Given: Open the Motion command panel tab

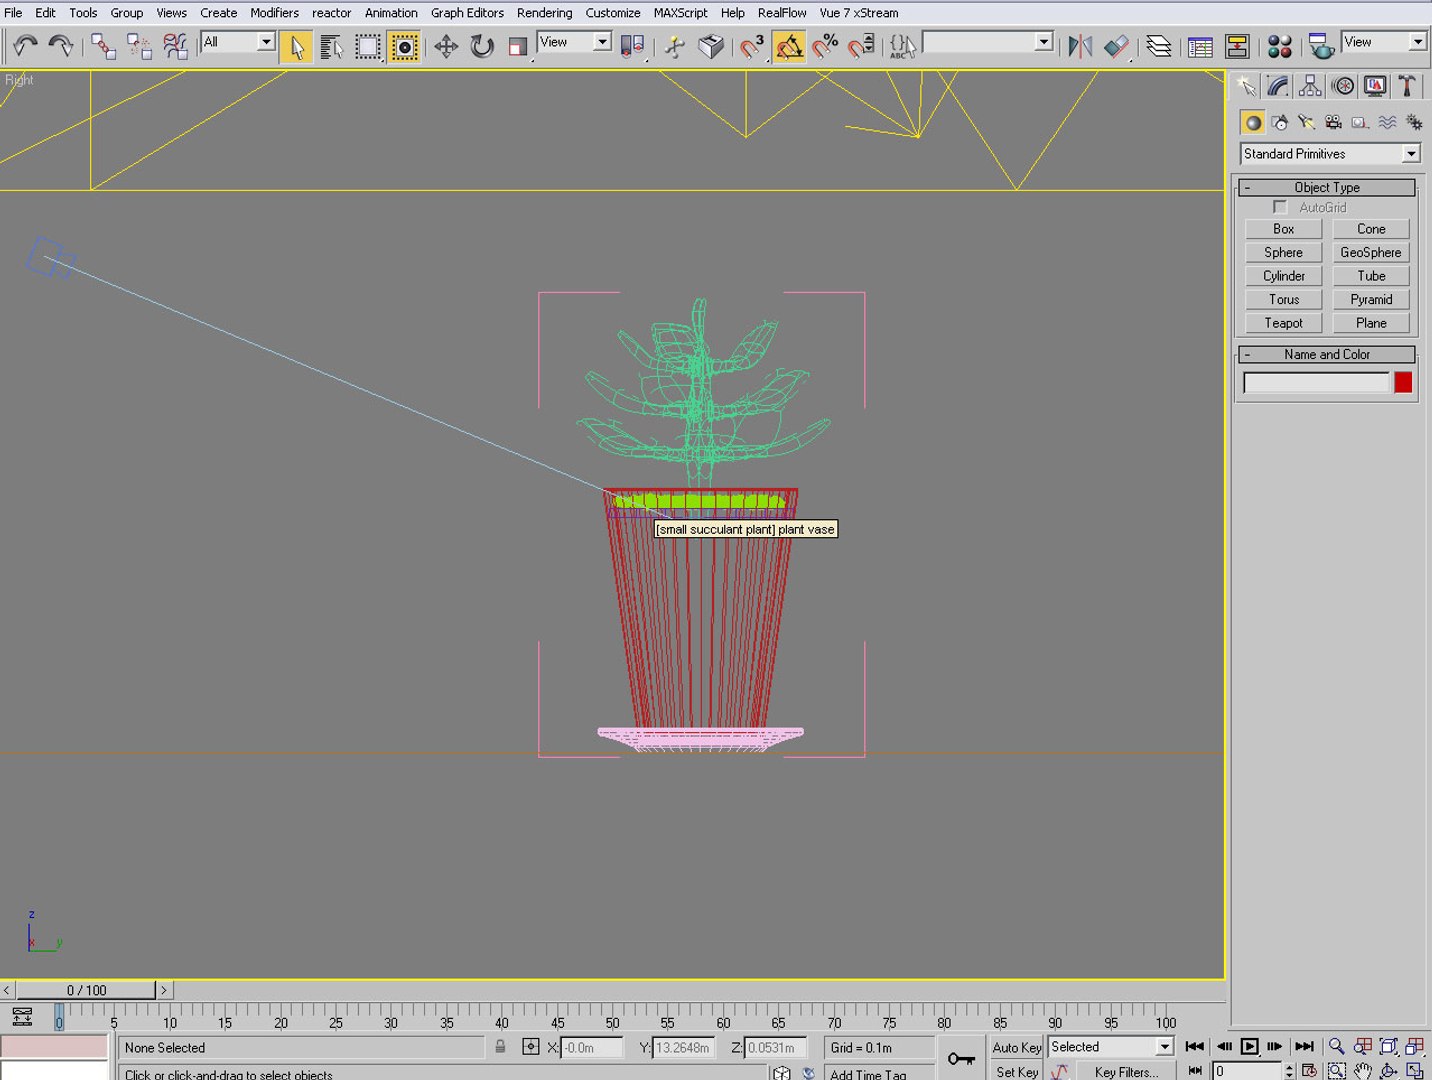Looking at the screenshot, I should [1343, 86].
